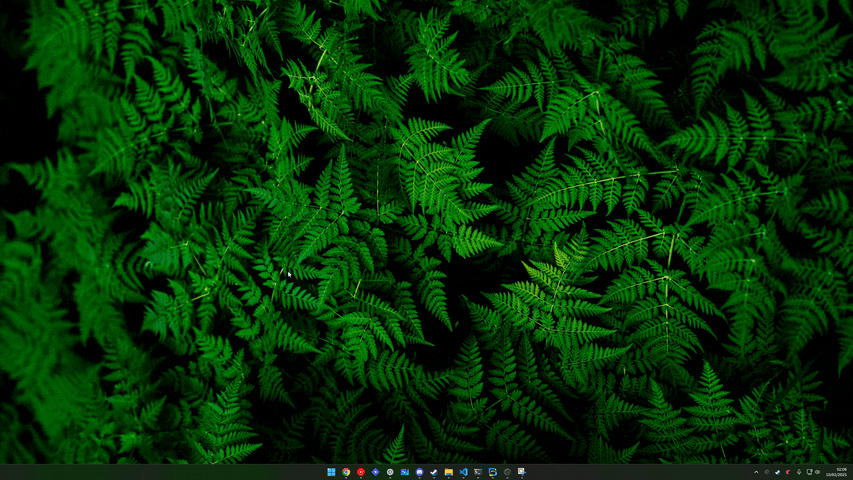Image resolution: width=853 pixels, height=480 pixels.
Task: Open the Terminal window from taskbar
Action: pyautogui.click(x=478, y=472)
